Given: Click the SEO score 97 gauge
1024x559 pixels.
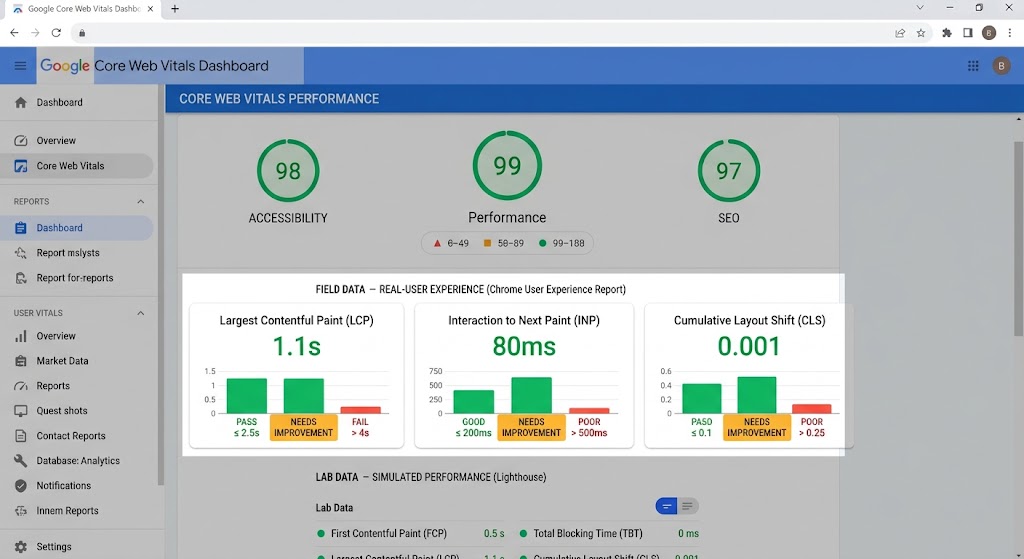Looking at the screenshot, I should coord(729,170).
